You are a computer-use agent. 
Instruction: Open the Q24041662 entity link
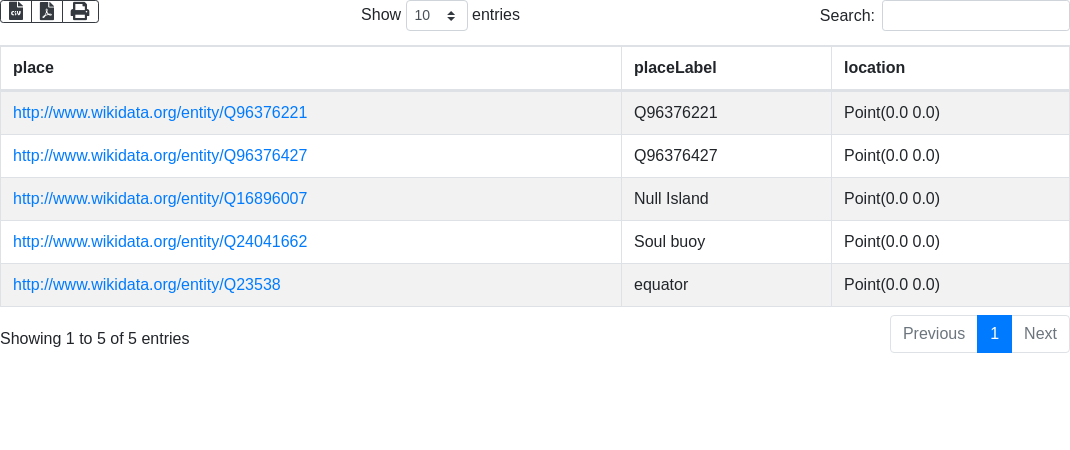(160, 242)
